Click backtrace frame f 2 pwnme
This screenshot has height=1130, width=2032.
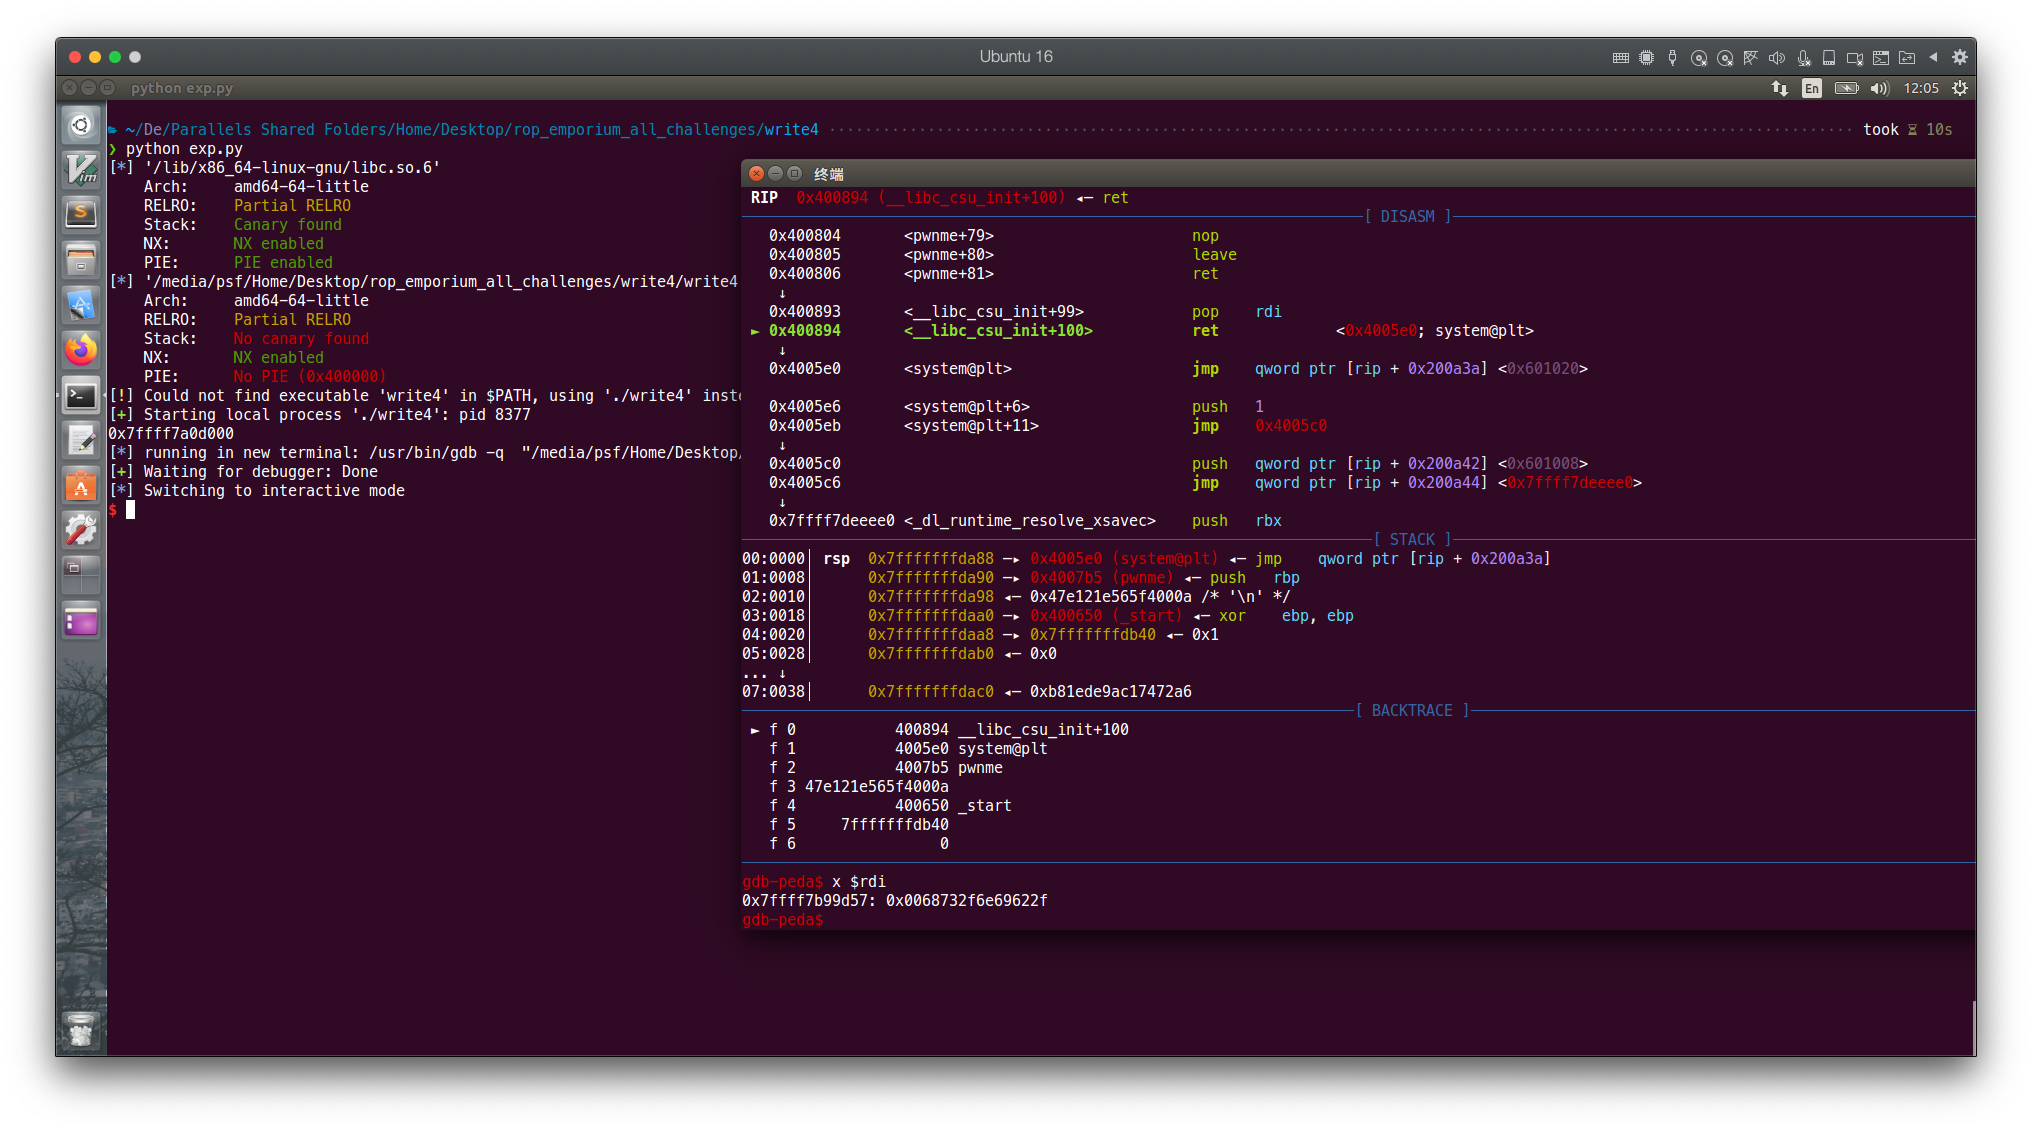[886, 768]
